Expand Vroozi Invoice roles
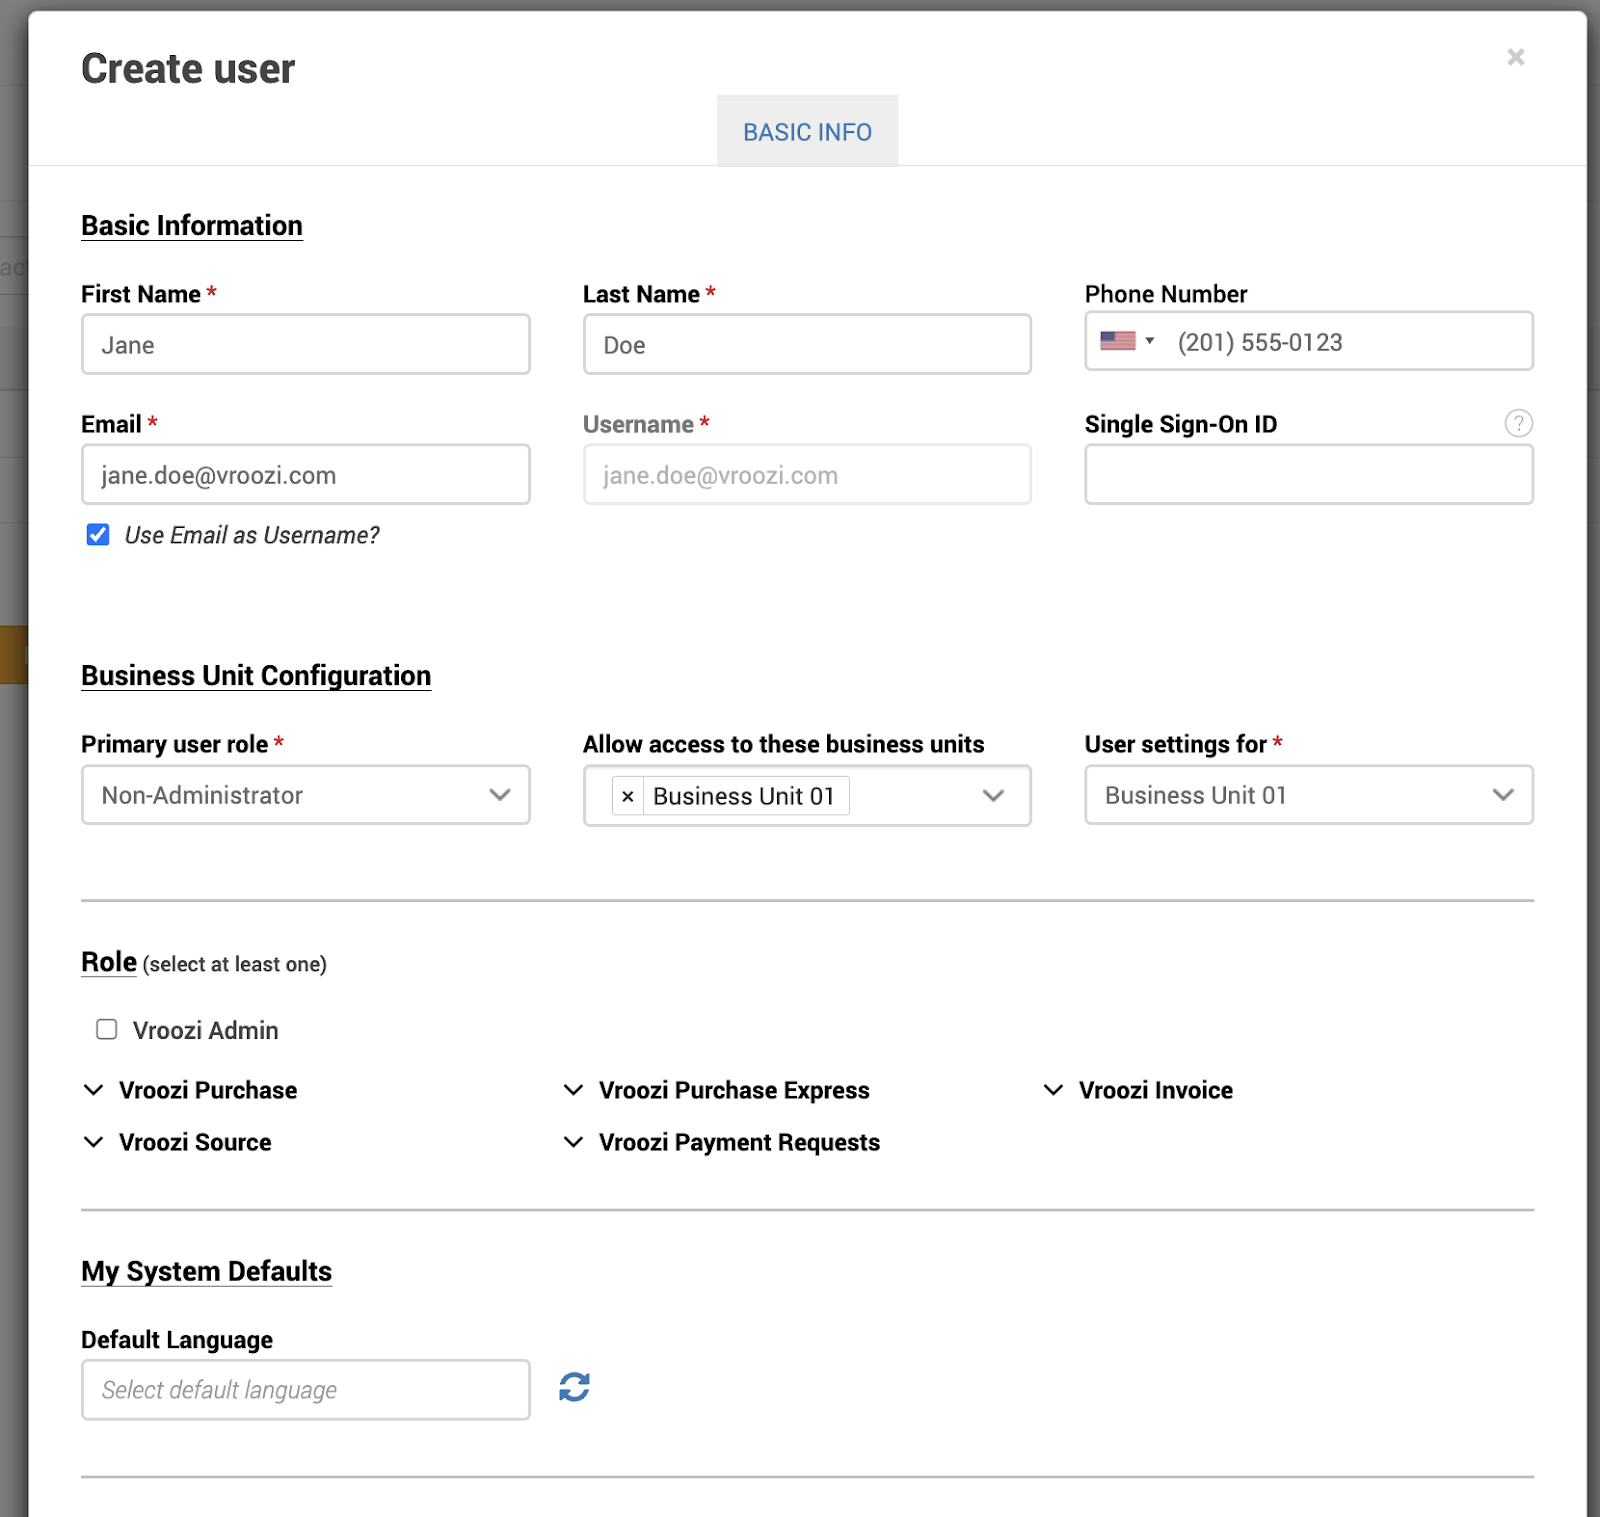Image resolution: width=1600 pixels, height=1517 pixels. (x=1137, y=1090)
